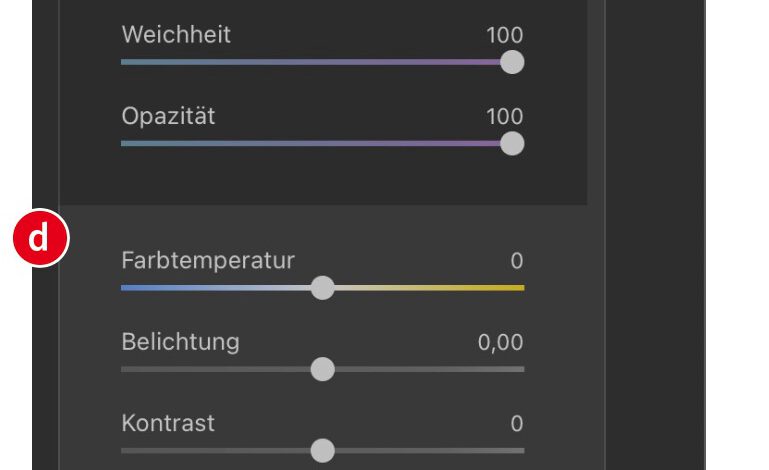Click the Belichtung label
769x470 pixels.
(180, 342)
